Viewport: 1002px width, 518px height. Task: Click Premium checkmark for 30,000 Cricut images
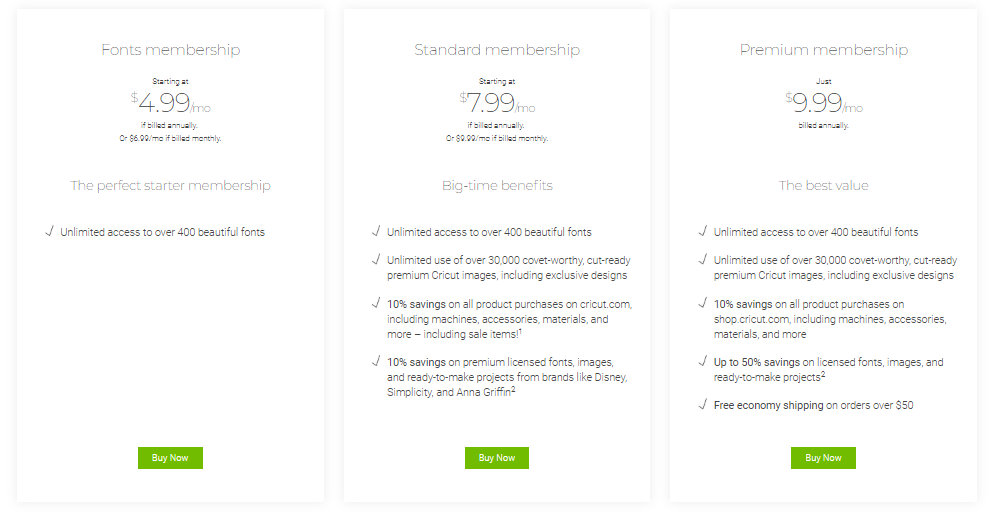pyautogui.click(x=702, y=259)
